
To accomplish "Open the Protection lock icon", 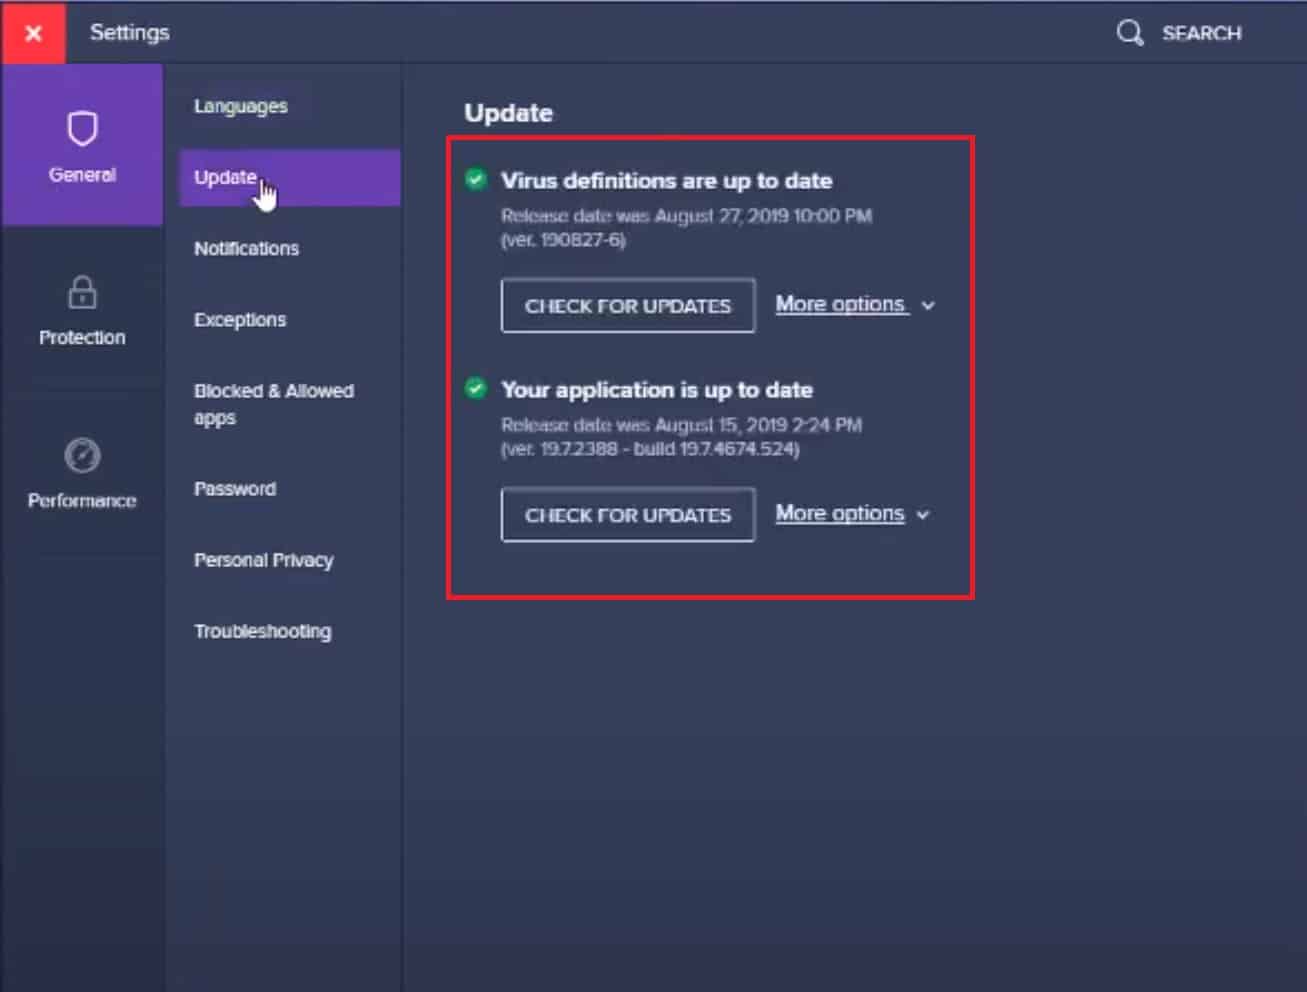I will [x=82, y=292].
